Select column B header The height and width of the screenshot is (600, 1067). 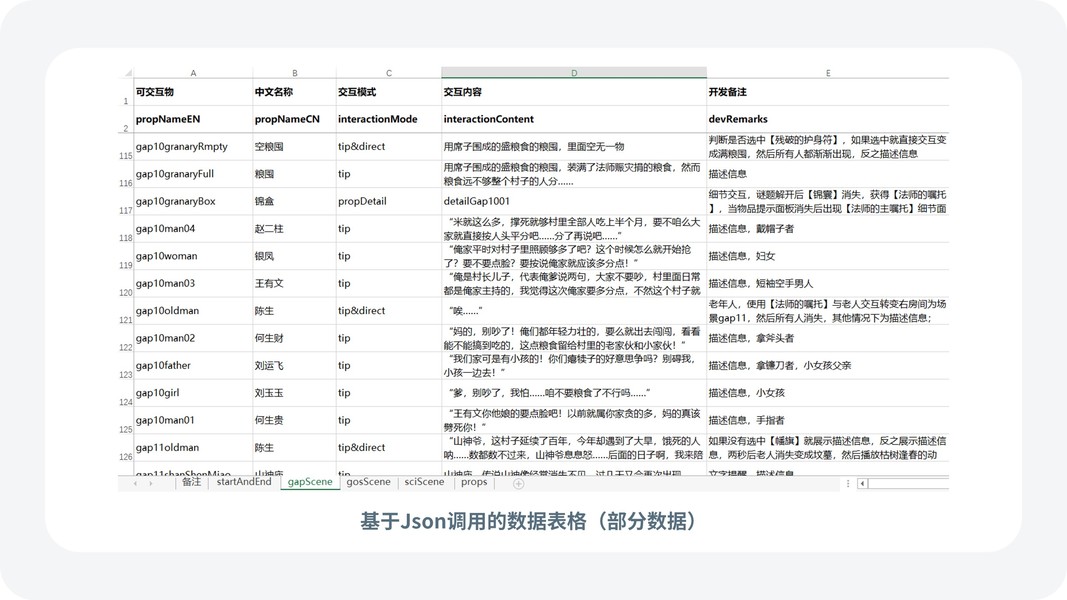point(295,73)
